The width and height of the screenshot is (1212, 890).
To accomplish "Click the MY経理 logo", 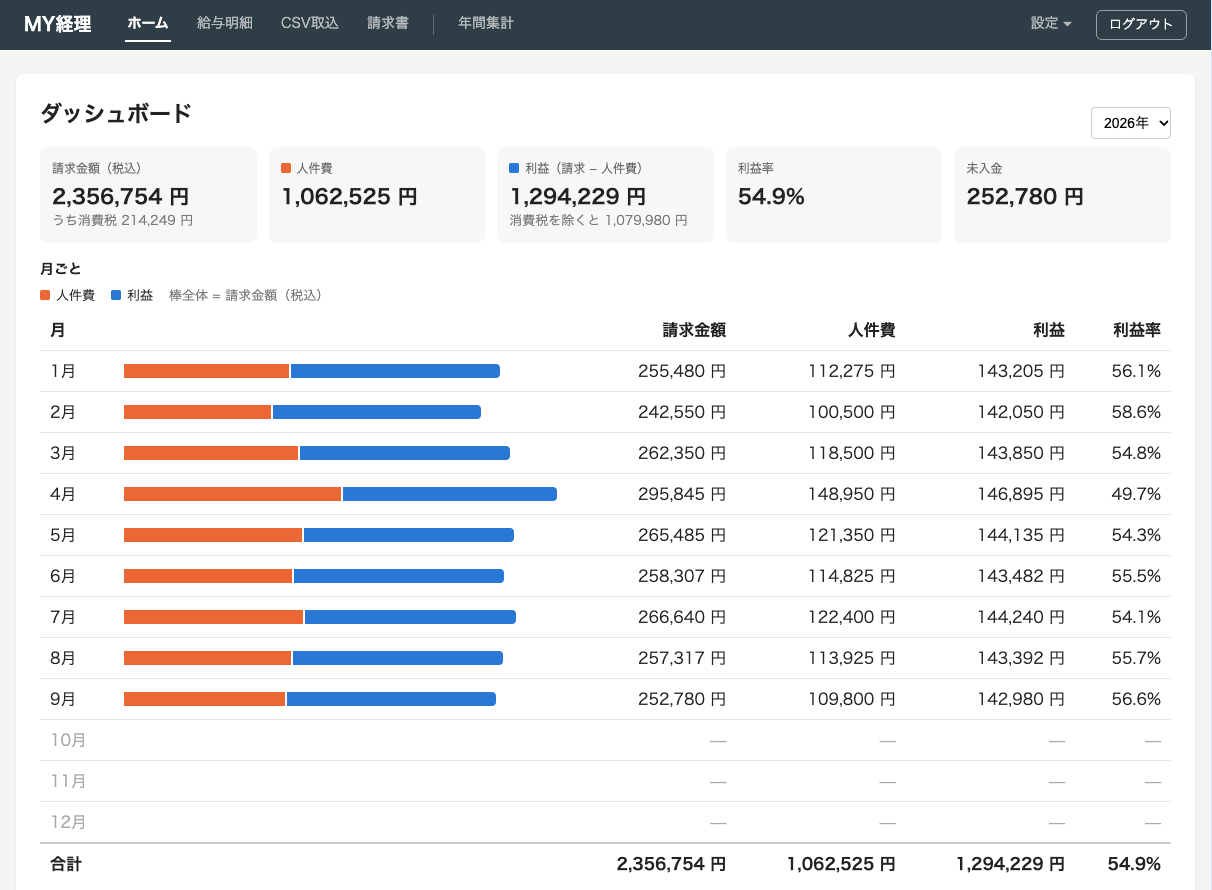I will (x=58, y=24).
